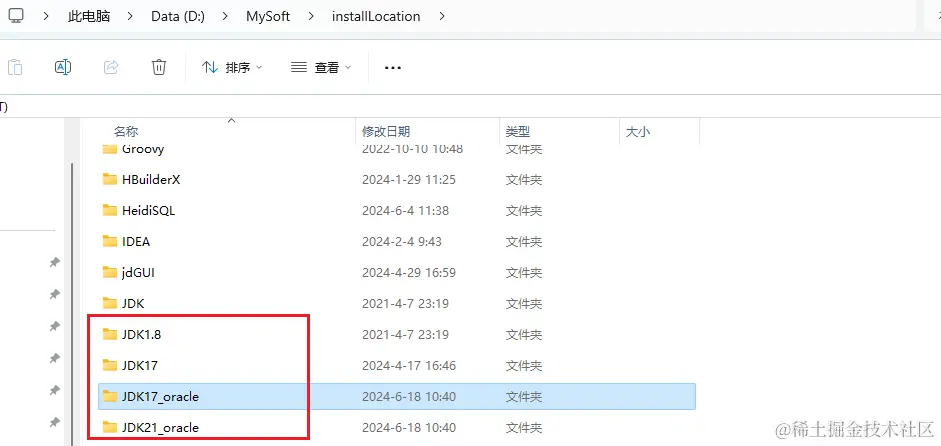Click the JDK21_oracle folder icon
The width and height of the screenshot is (941, 446).
pos(109,427)
